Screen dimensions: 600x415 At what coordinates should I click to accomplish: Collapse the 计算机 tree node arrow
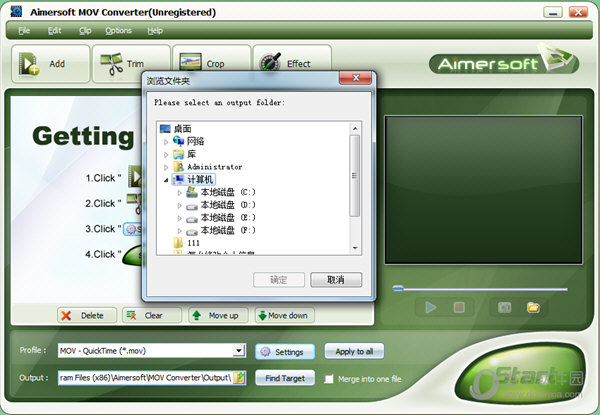(x=166, y=180)
